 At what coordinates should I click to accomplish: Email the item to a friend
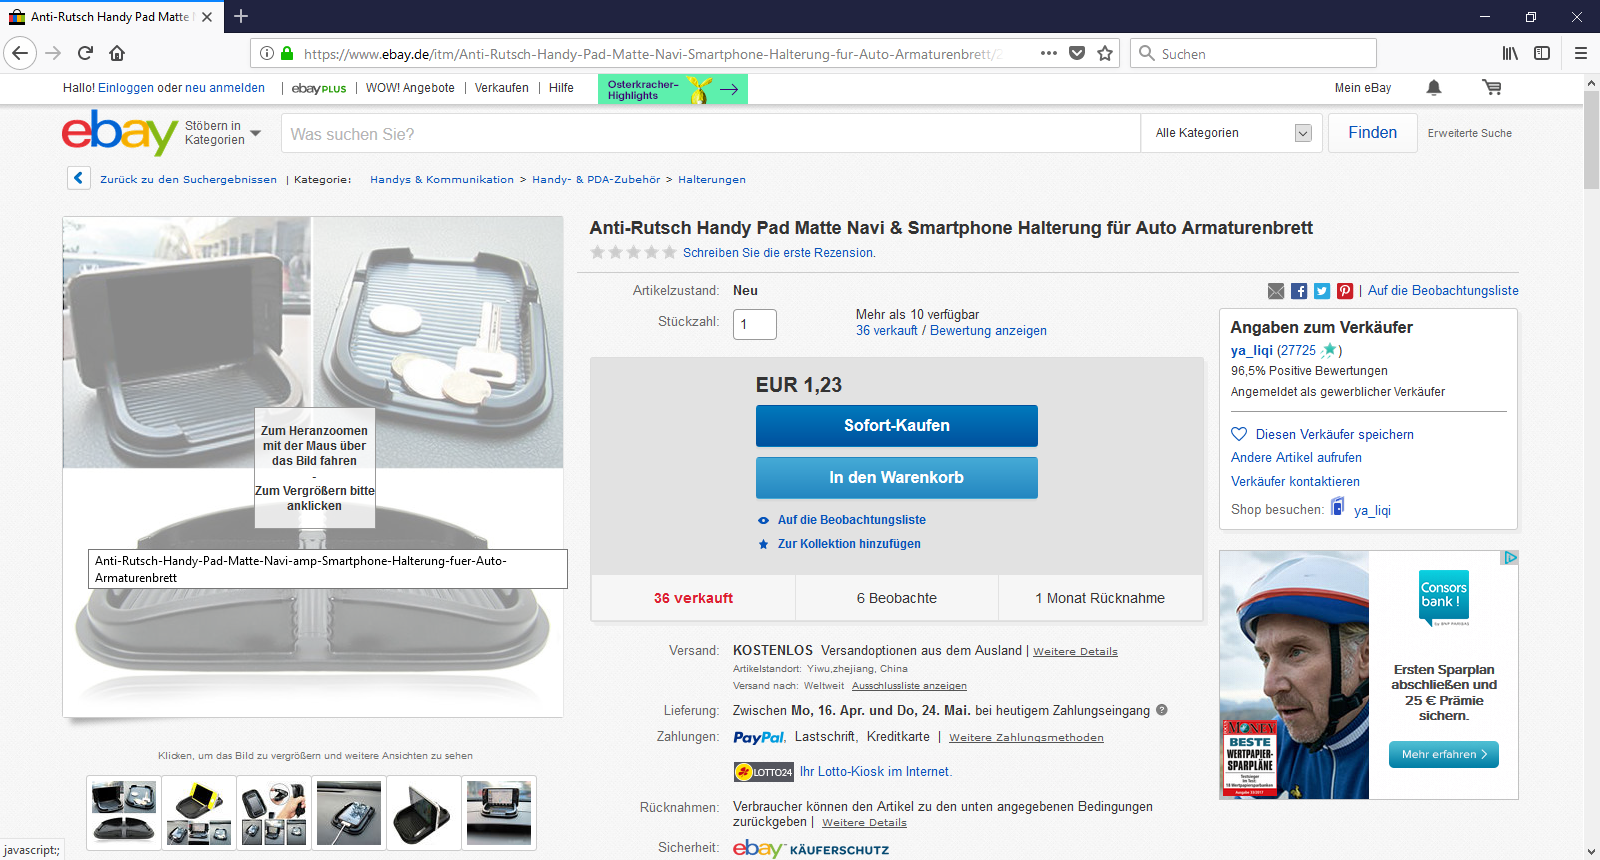(1276, 291)
